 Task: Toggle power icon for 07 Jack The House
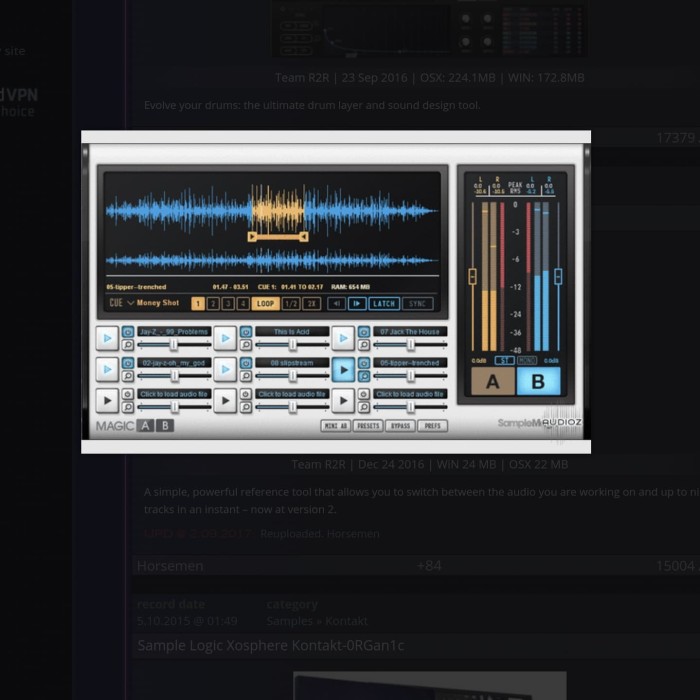[x=363, y=332]
